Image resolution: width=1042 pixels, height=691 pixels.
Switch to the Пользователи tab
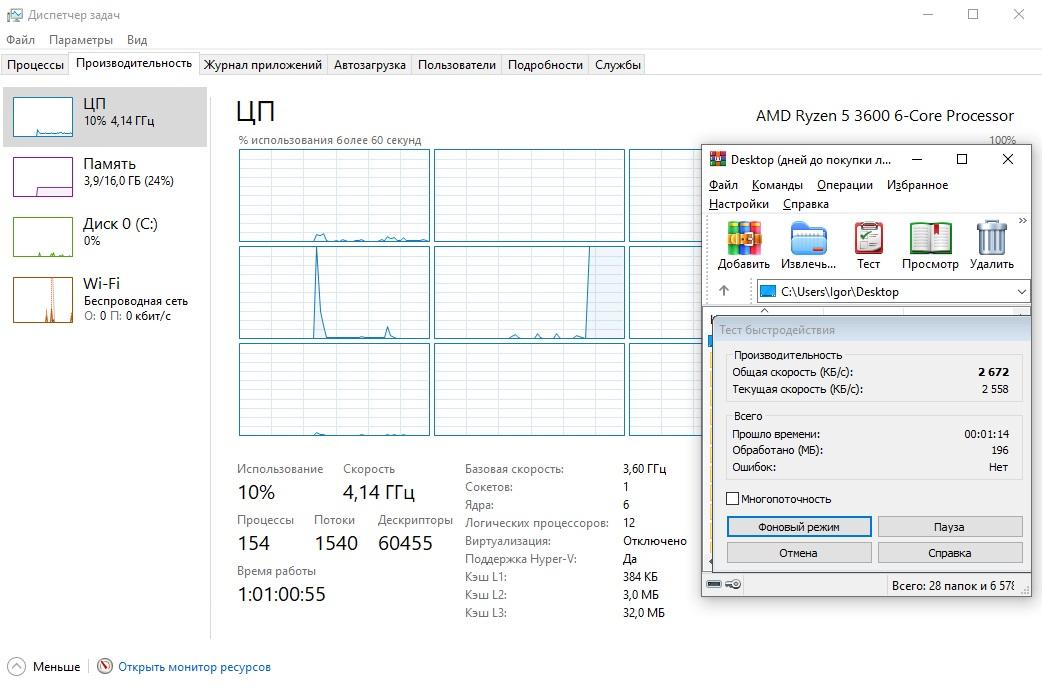point(457,64)
